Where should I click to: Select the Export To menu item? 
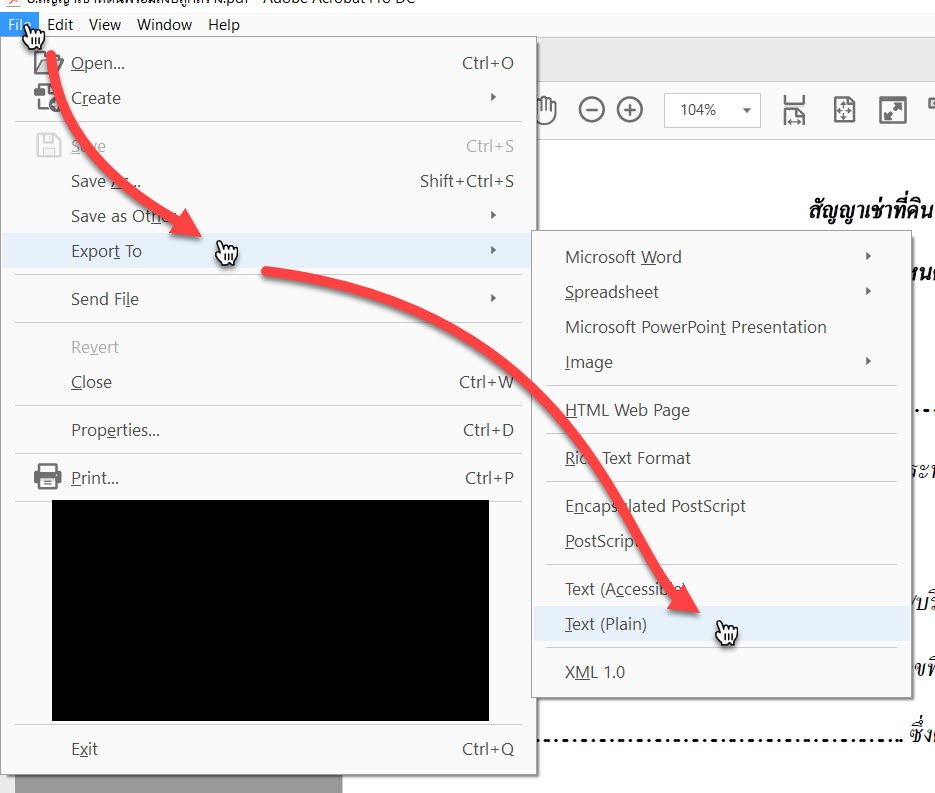[266, 251]
